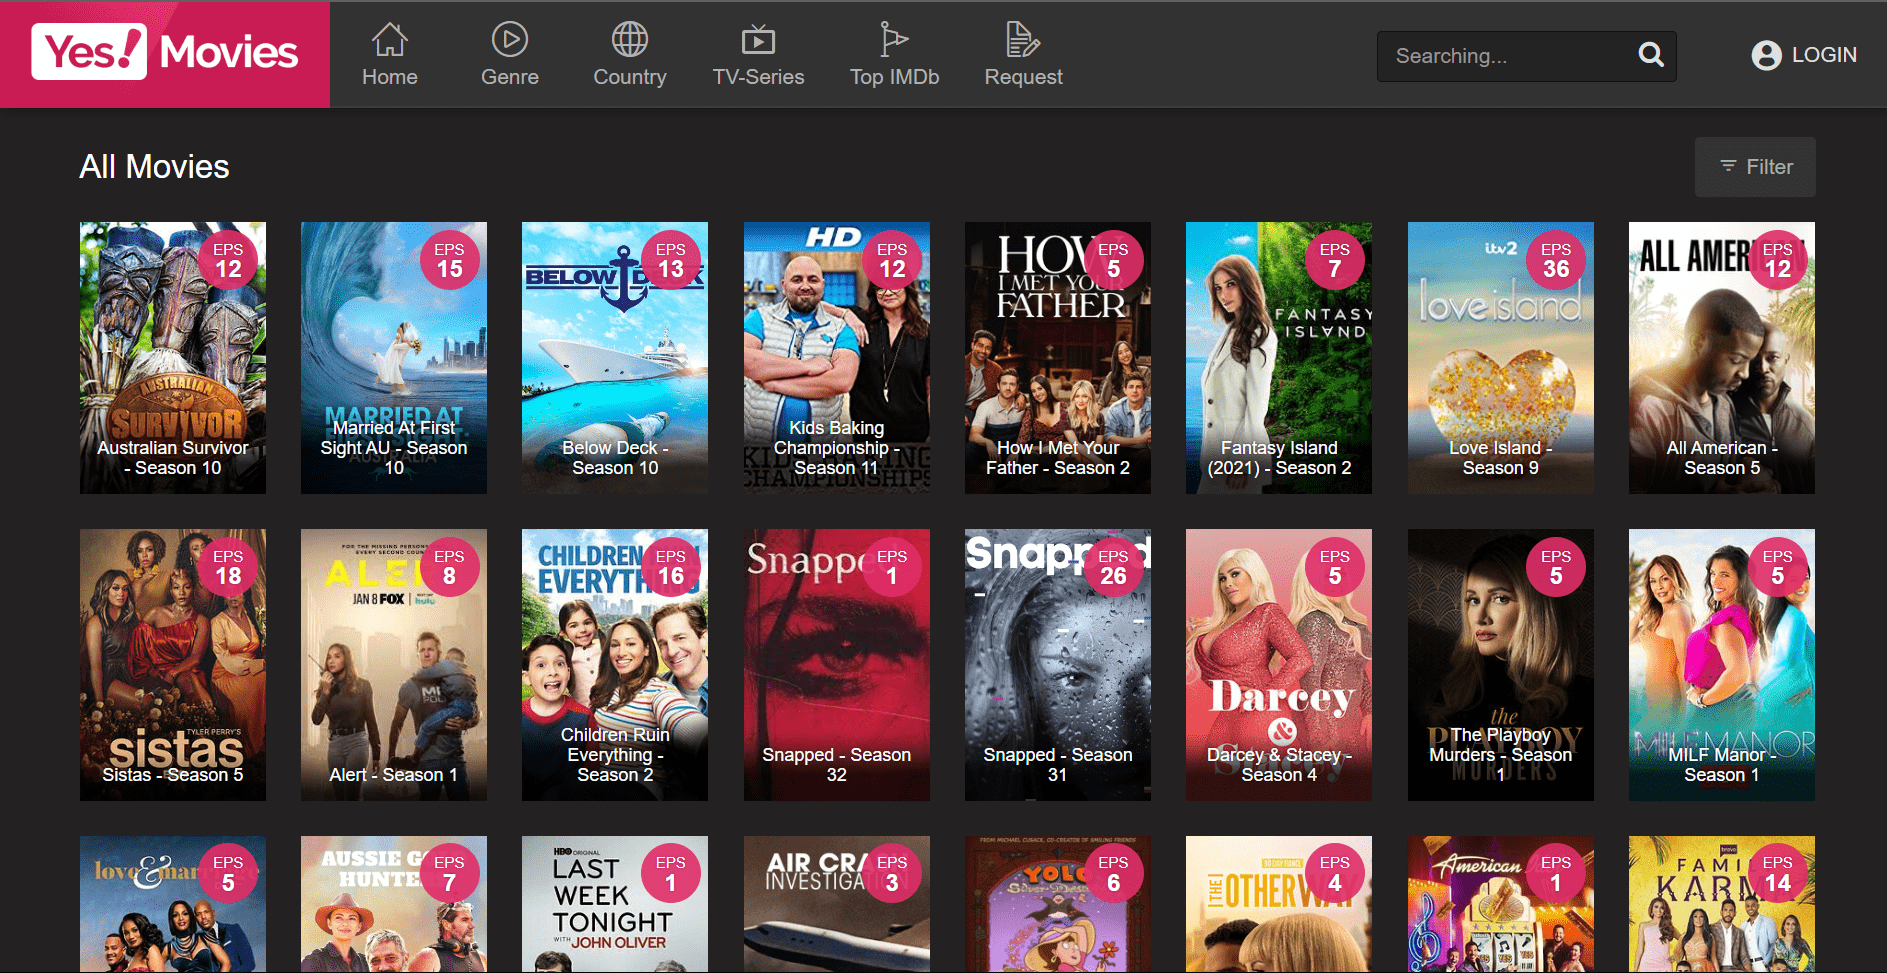Open the Love & Marriage poster

(173, 904)
